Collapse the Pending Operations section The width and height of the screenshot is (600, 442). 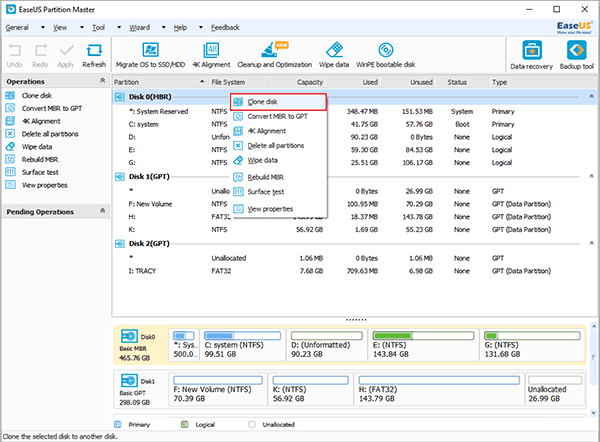(103, 211)
